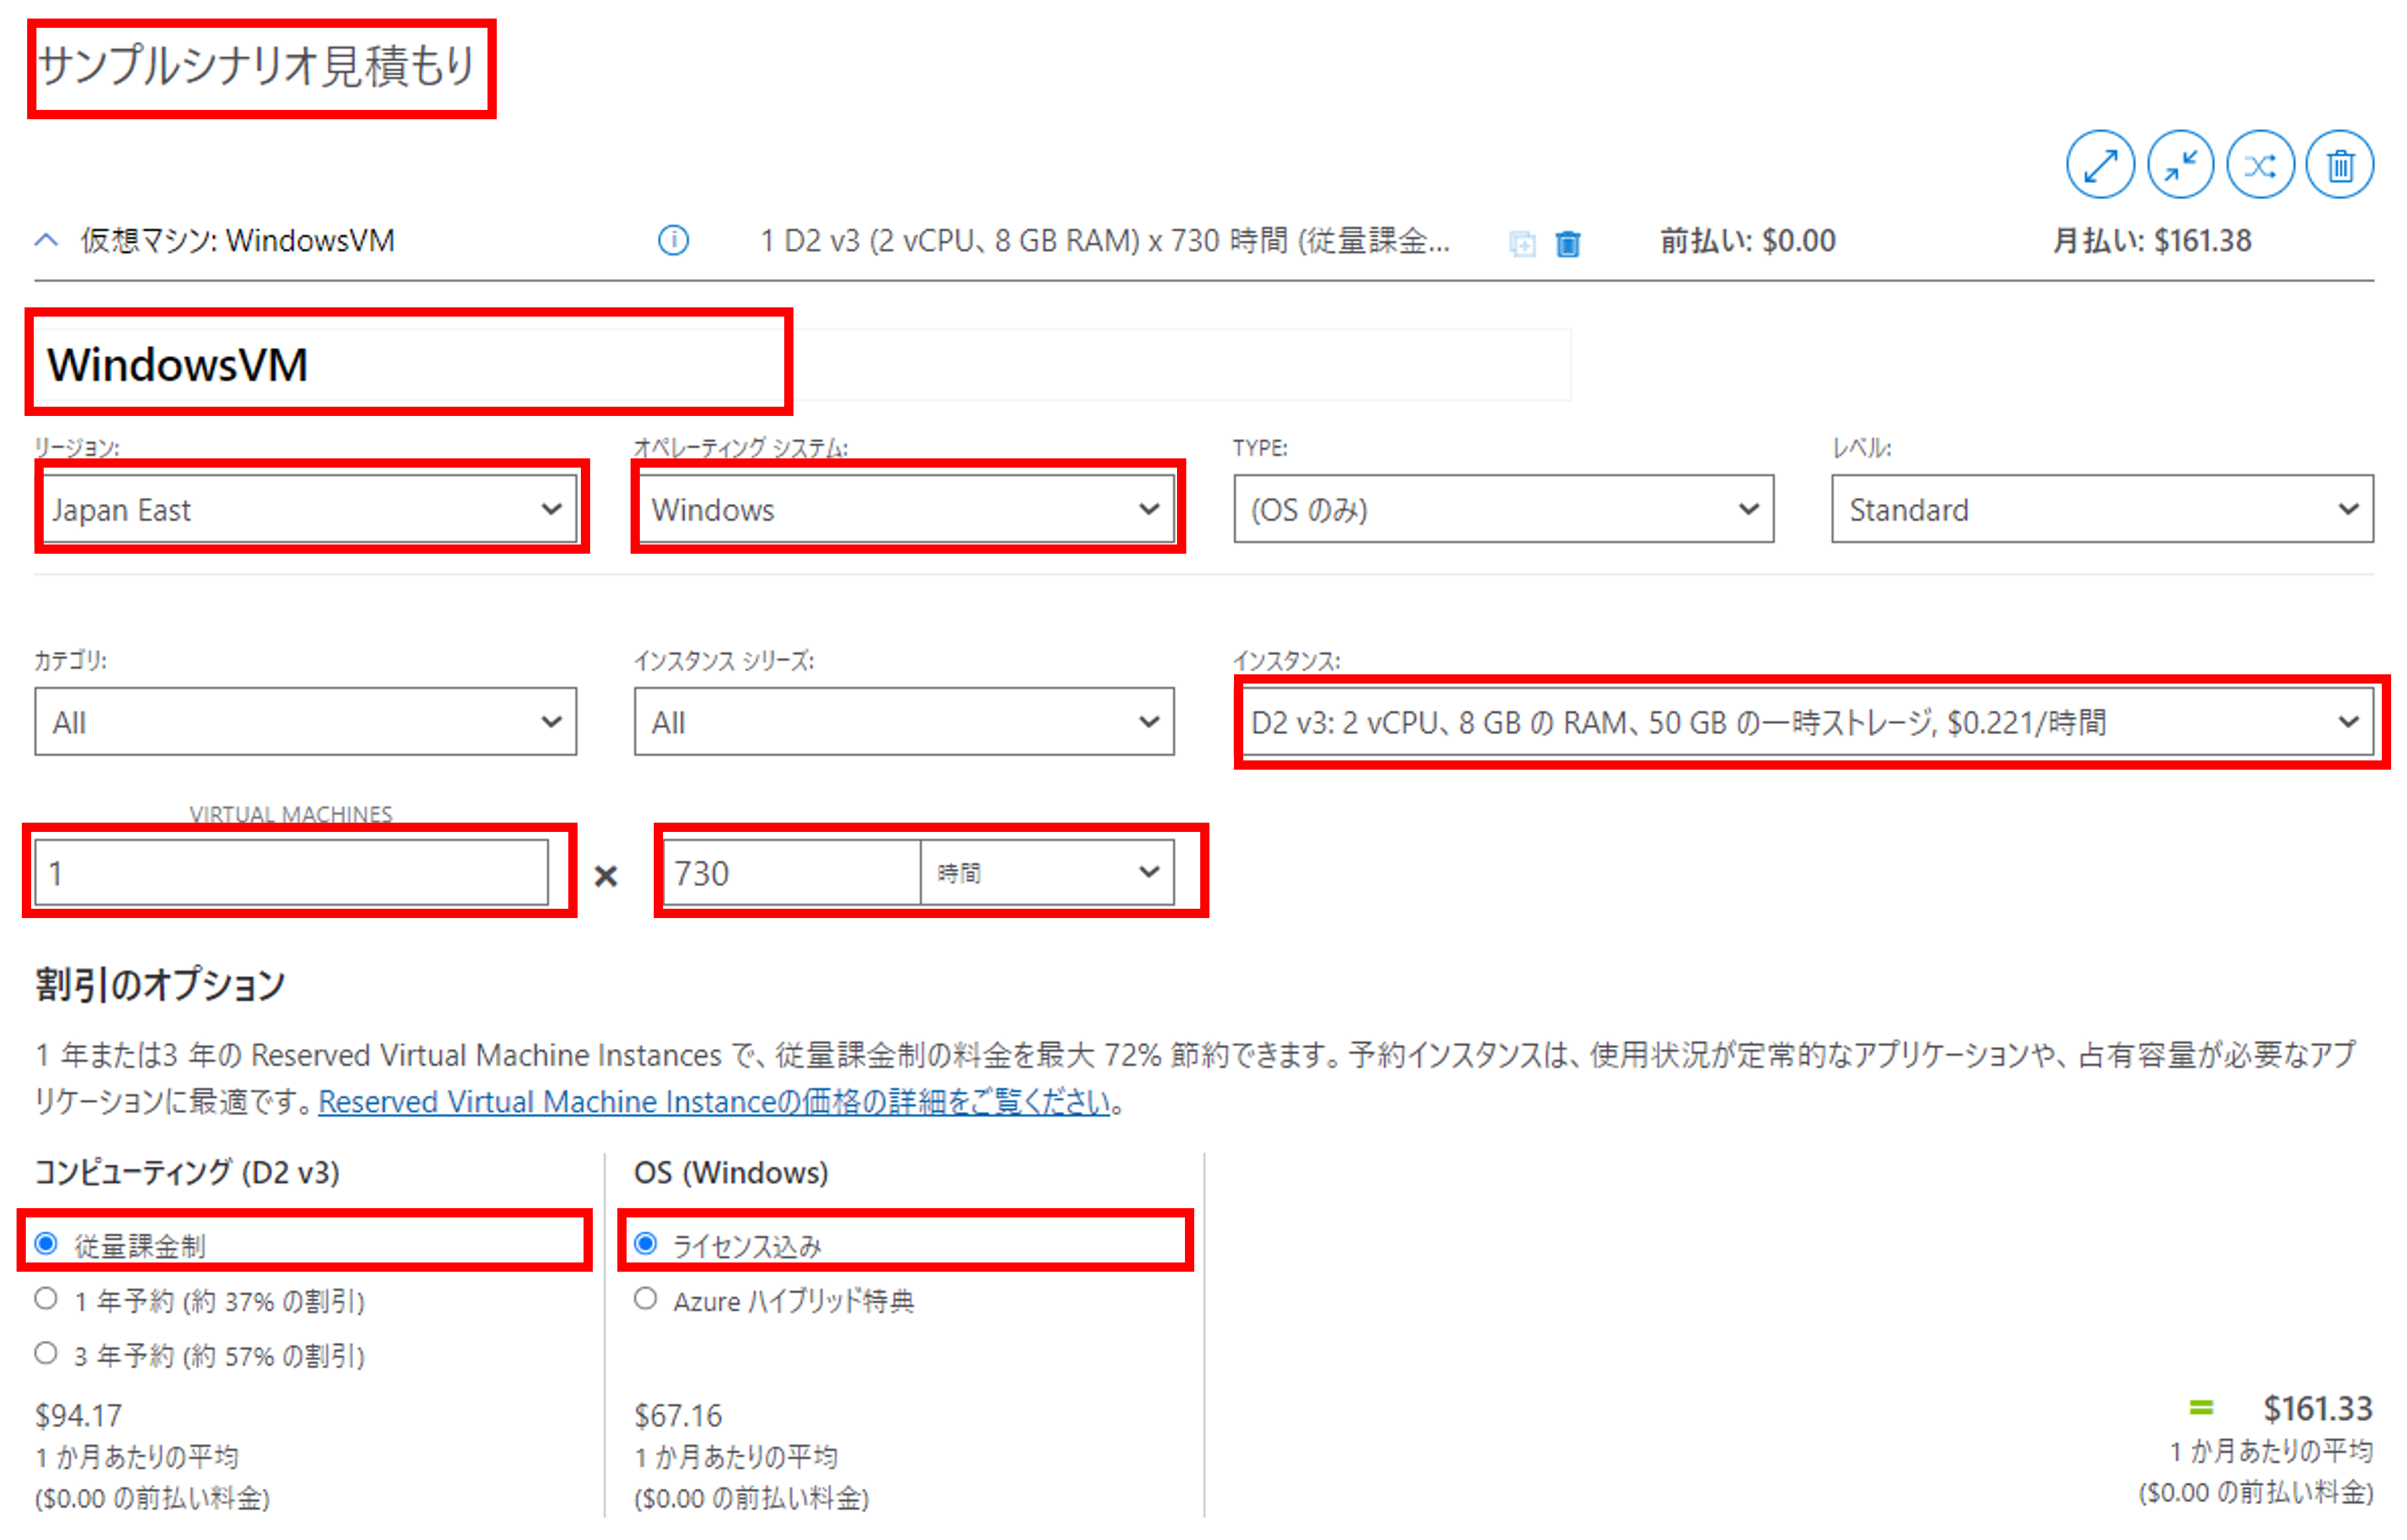Open Reserved Virtual Machine Instance pricing link
The width and height of the screenshot is (2407, 1540).
[x=714, y=1101]
